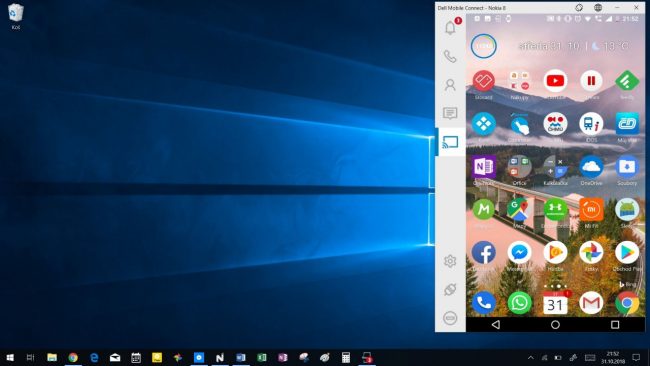The width and height of the screenshot is (650, 366).
Task: Launch YouTube on the mirrored phone
Action: pos(555,81)
